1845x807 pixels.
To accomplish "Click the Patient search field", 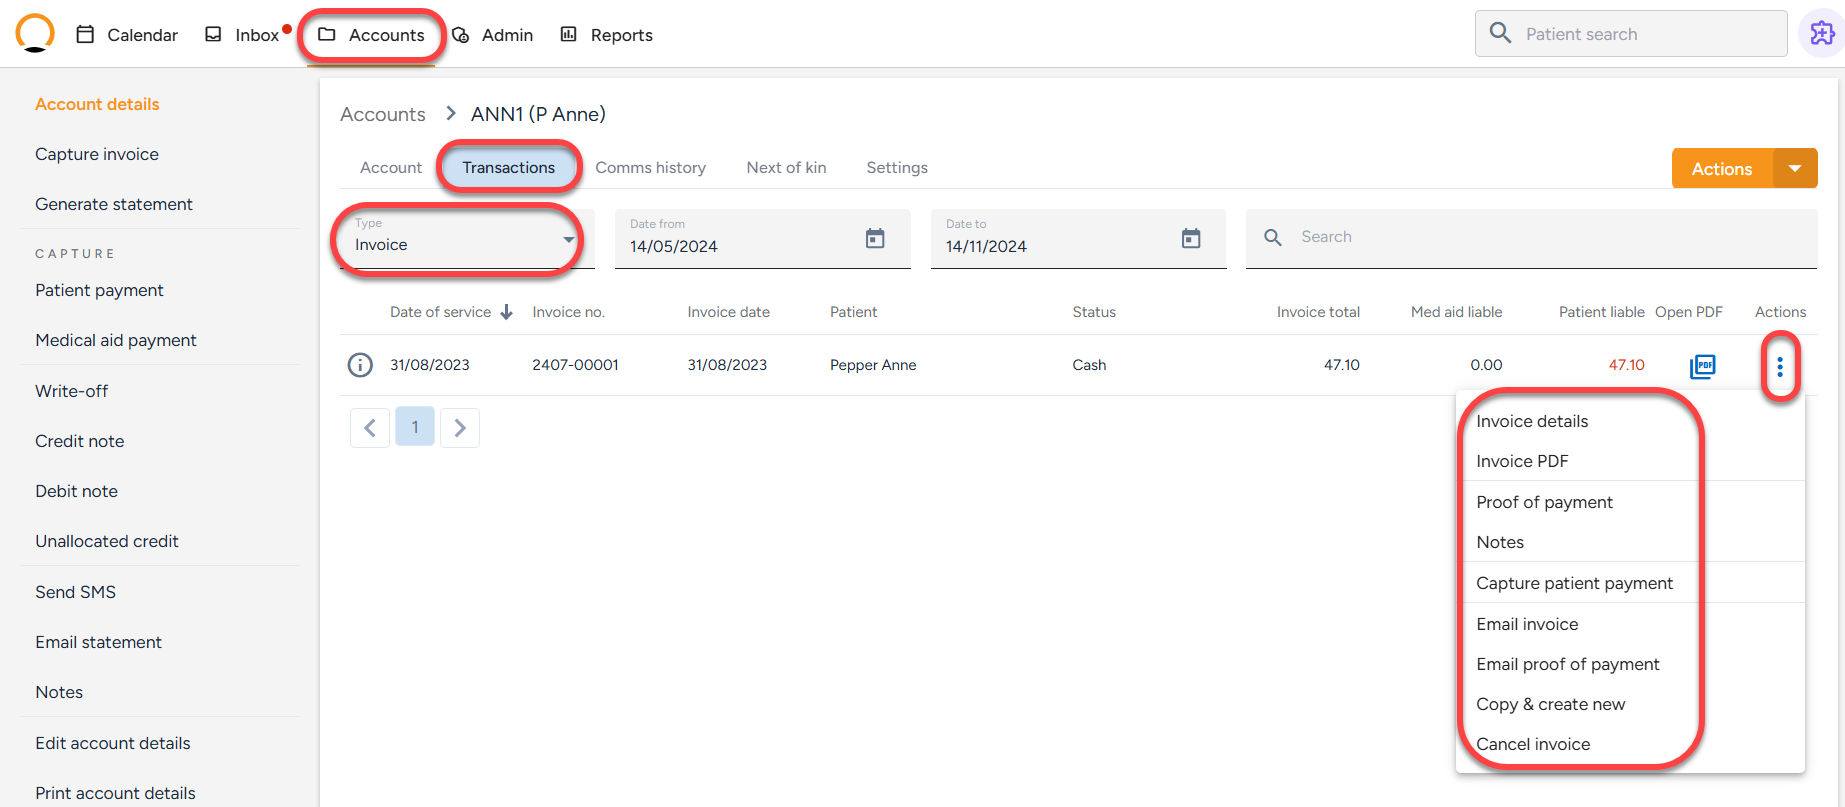I will 1631,34.
